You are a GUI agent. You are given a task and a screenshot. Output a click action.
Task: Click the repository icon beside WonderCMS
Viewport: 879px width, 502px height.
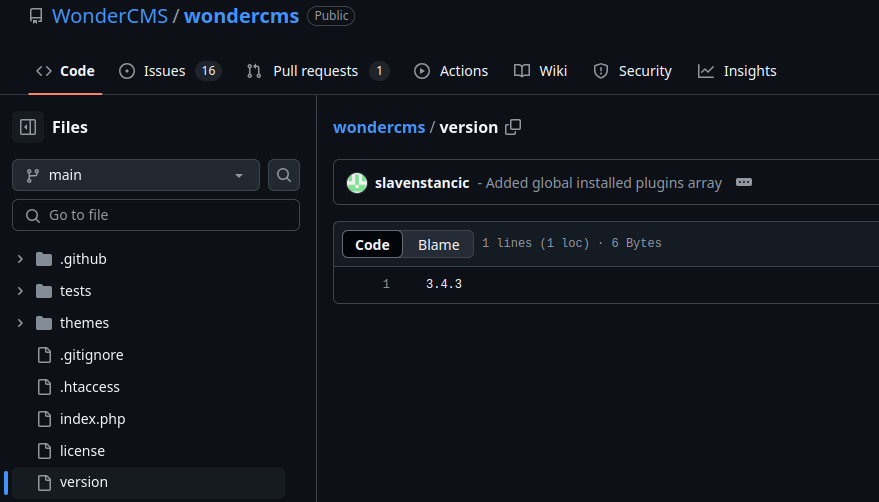[x=36, y=16]
